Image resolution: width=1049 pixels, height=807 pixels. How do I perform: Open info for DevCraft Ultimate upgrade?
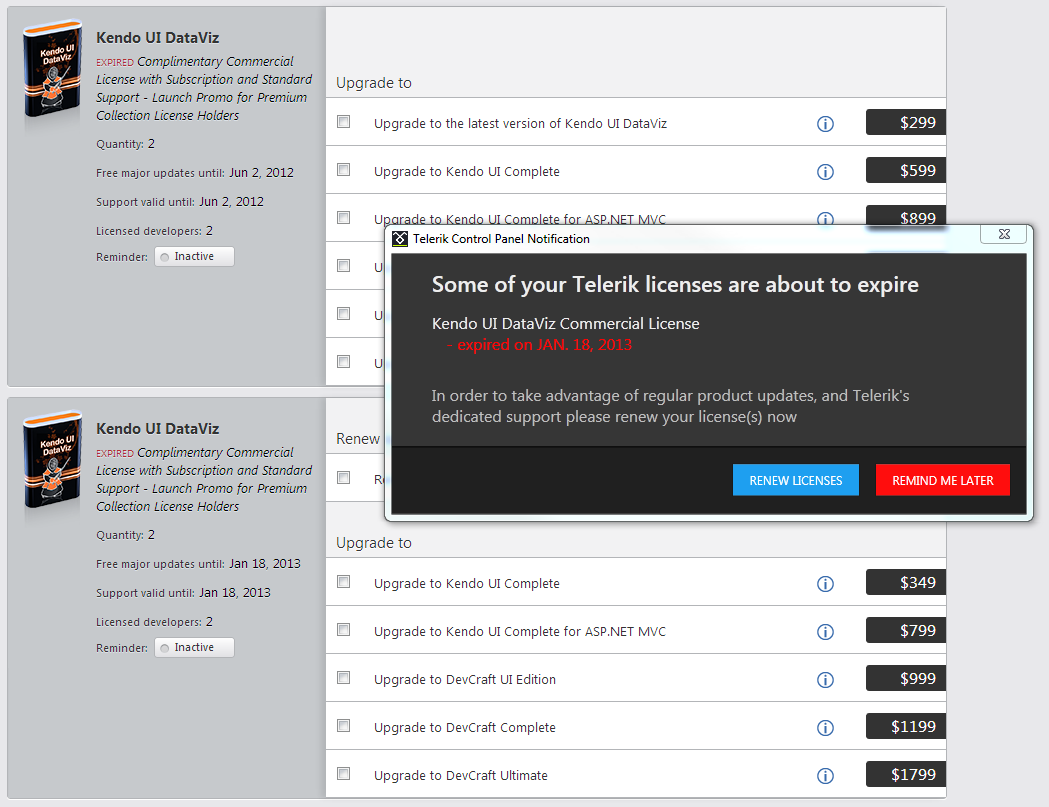click(825, 776)
